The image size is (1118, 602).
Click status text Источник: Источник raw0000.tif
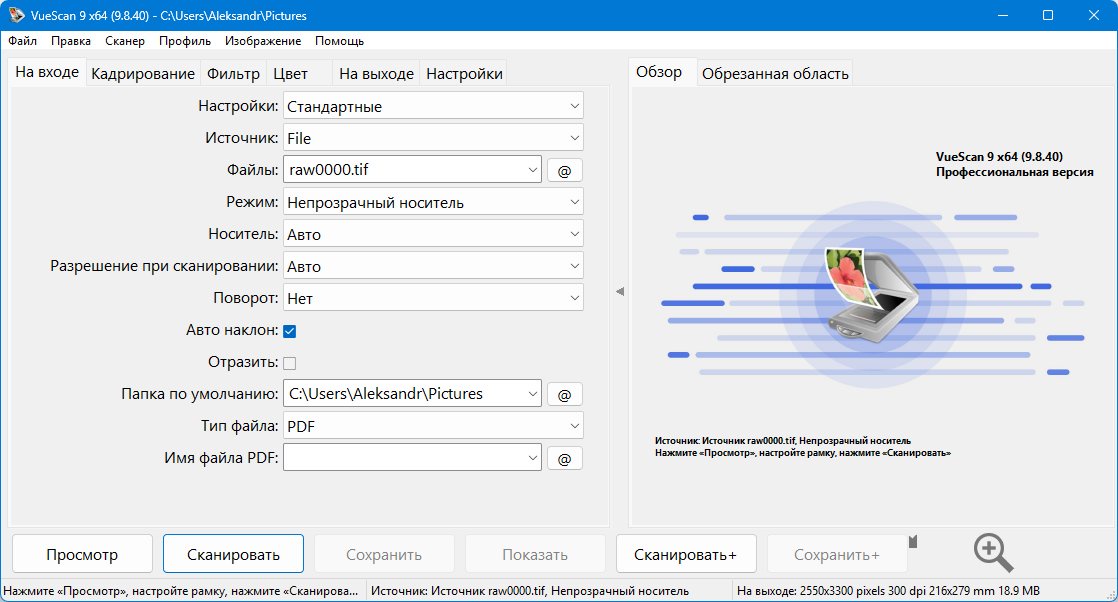(x=530, y=591)
